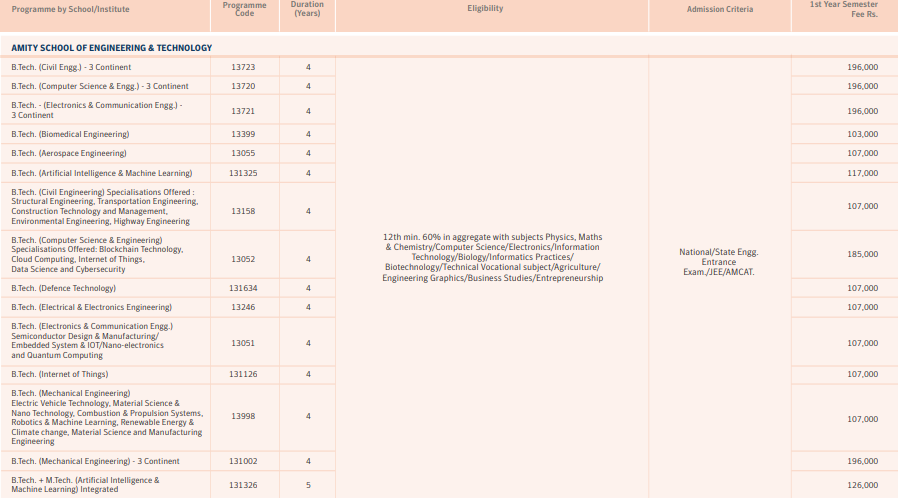Click the 'Duration (Years)' column header
Screen dimensions: 898x502
coord(307,9)
